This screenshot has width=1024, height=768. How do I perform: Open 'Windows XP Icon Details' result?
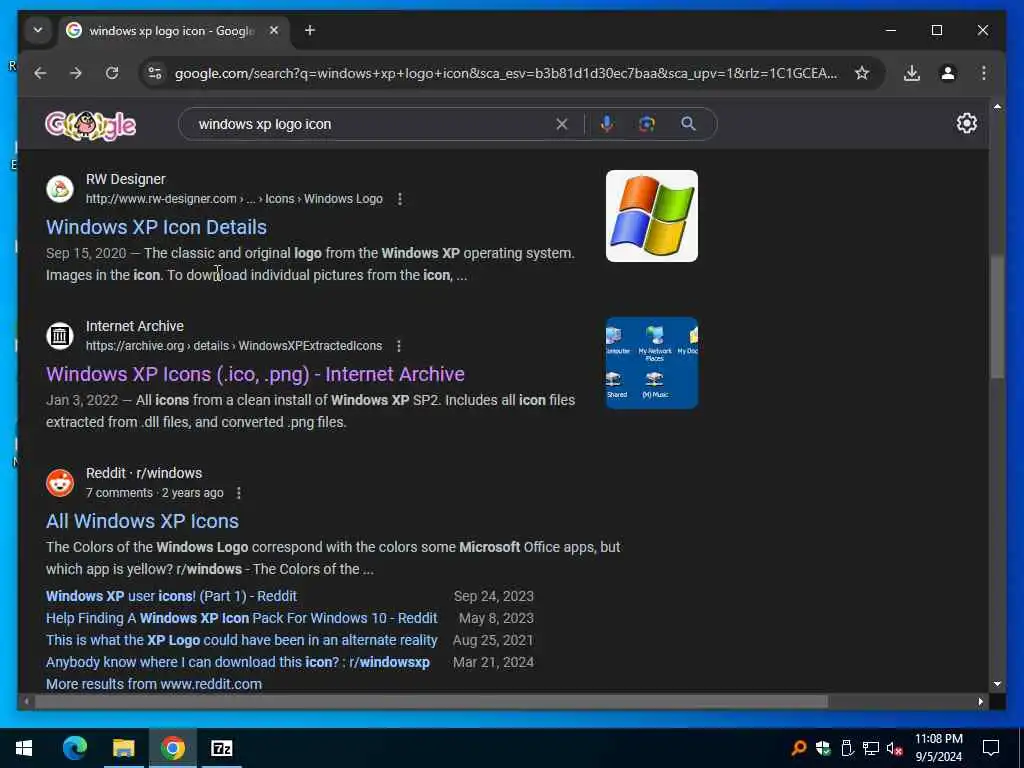click(156, 227)
